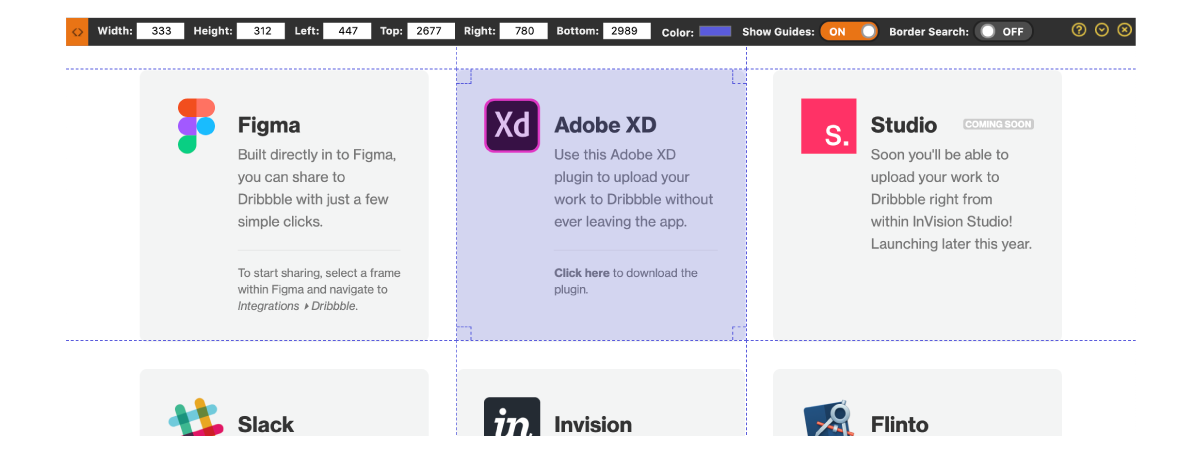Open the help question mark icon
The height and width of the screenshot is (454, 1200).
(x=1078, y=30)
